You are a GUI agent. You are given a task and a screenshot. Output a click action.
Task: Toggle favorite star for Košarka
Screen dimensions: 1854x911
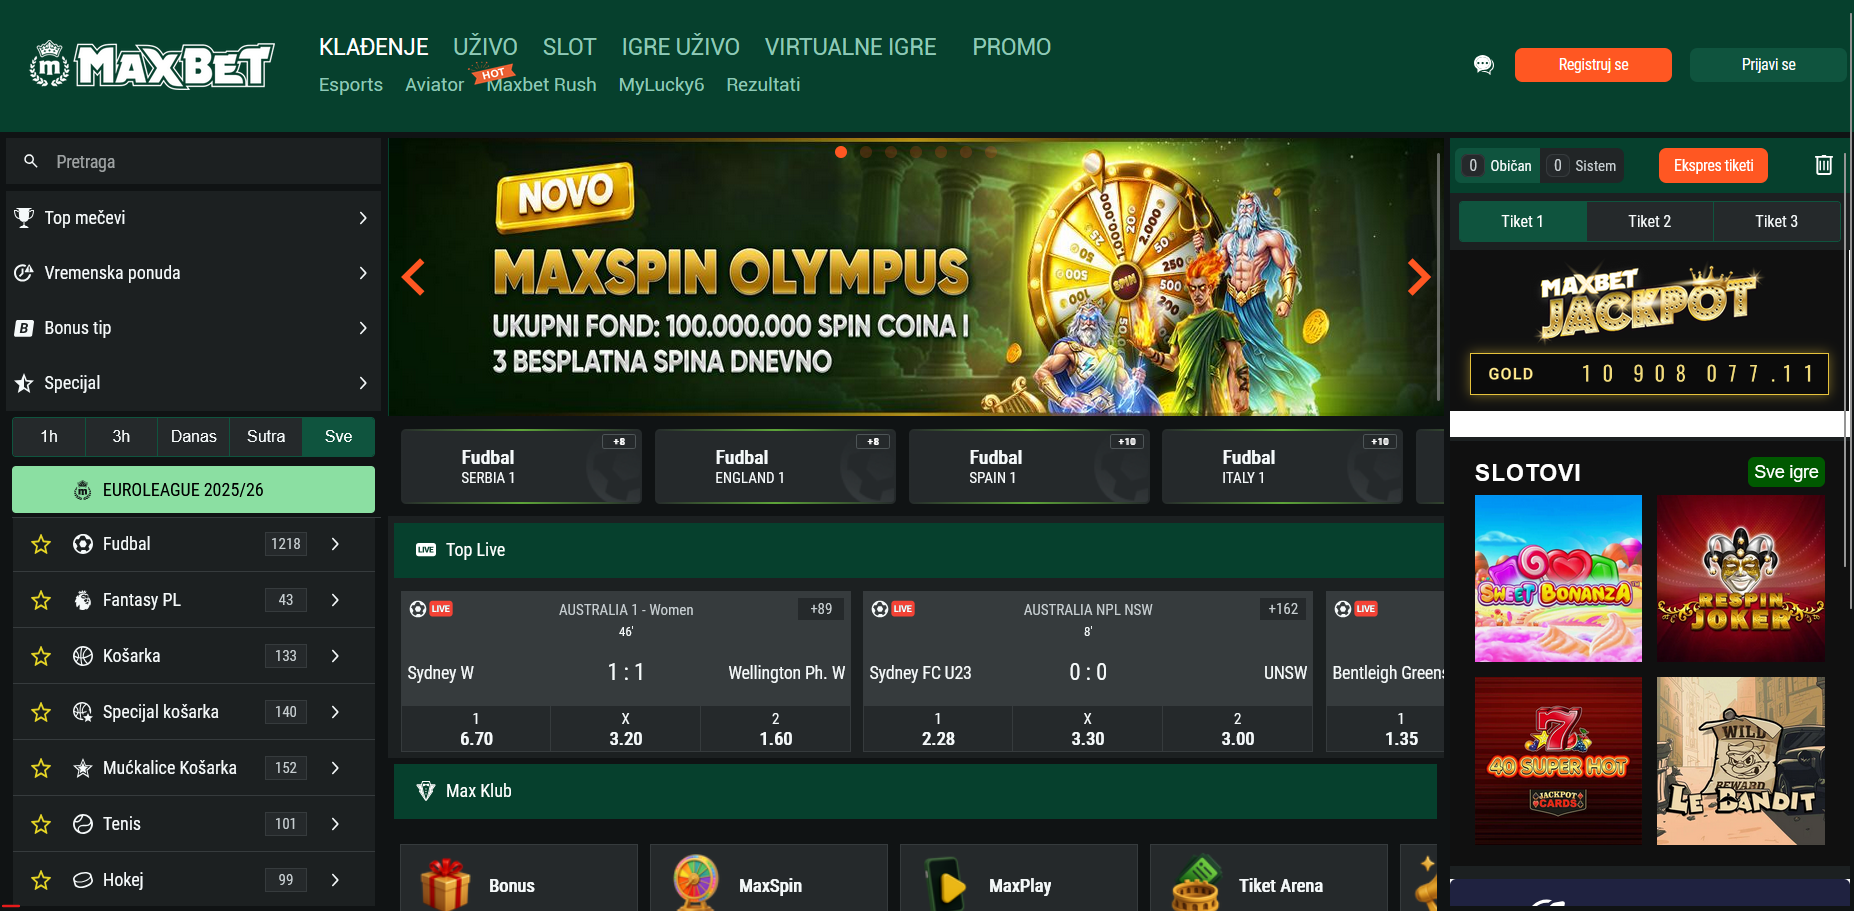(x=41, y=656)
